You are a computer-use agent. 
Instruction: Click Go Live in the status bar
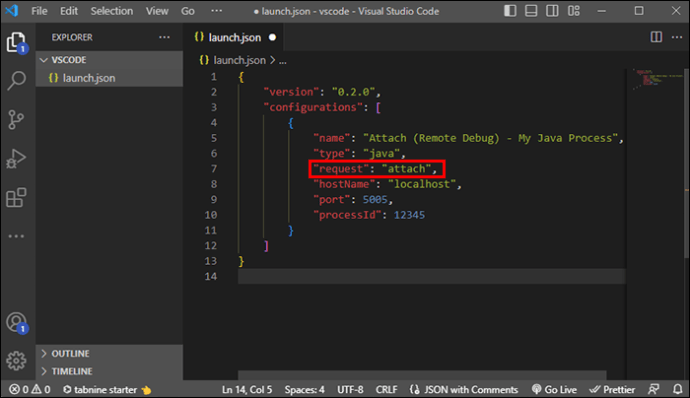click(x=554, y=390)
